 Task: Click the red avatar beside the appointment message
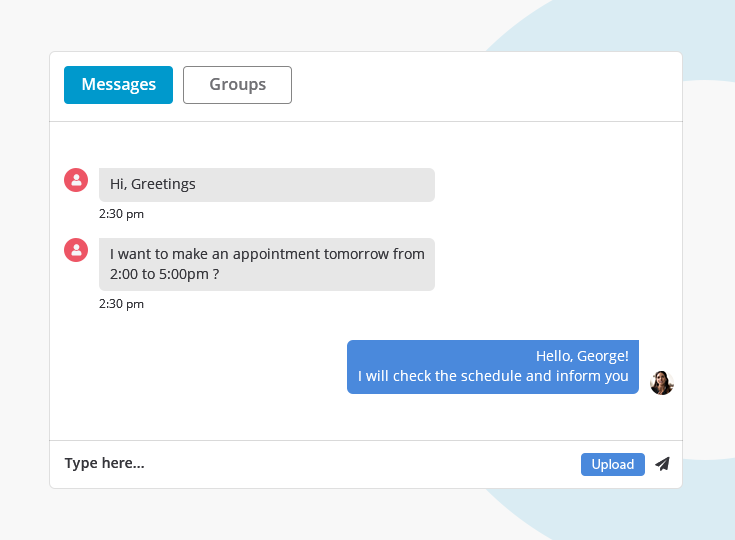(x=76, y=250)
